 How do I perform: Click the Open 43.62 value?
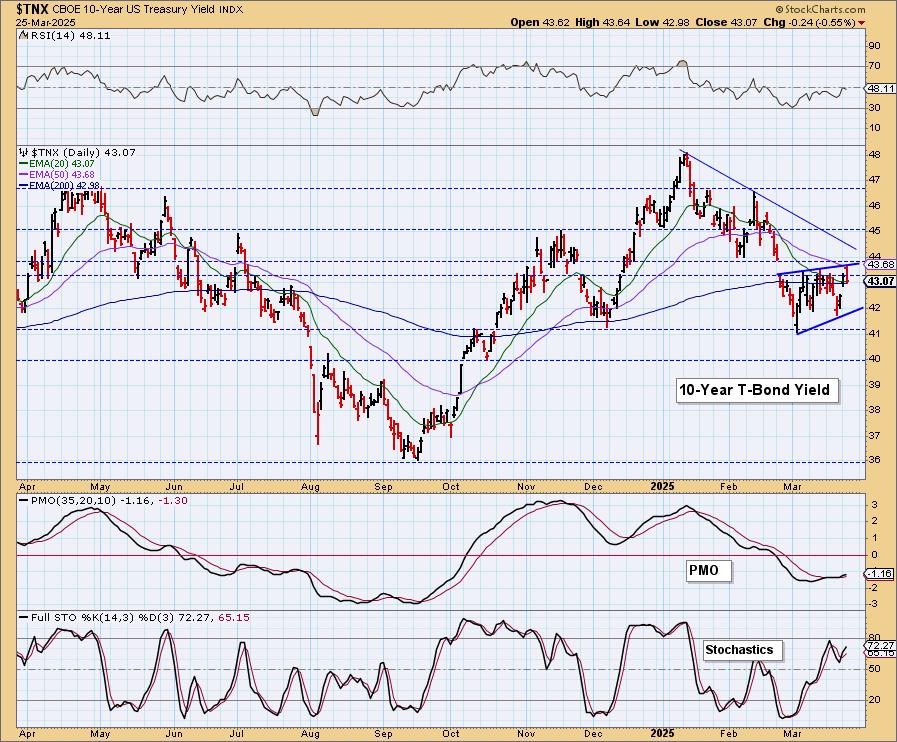tap(540, 22)
